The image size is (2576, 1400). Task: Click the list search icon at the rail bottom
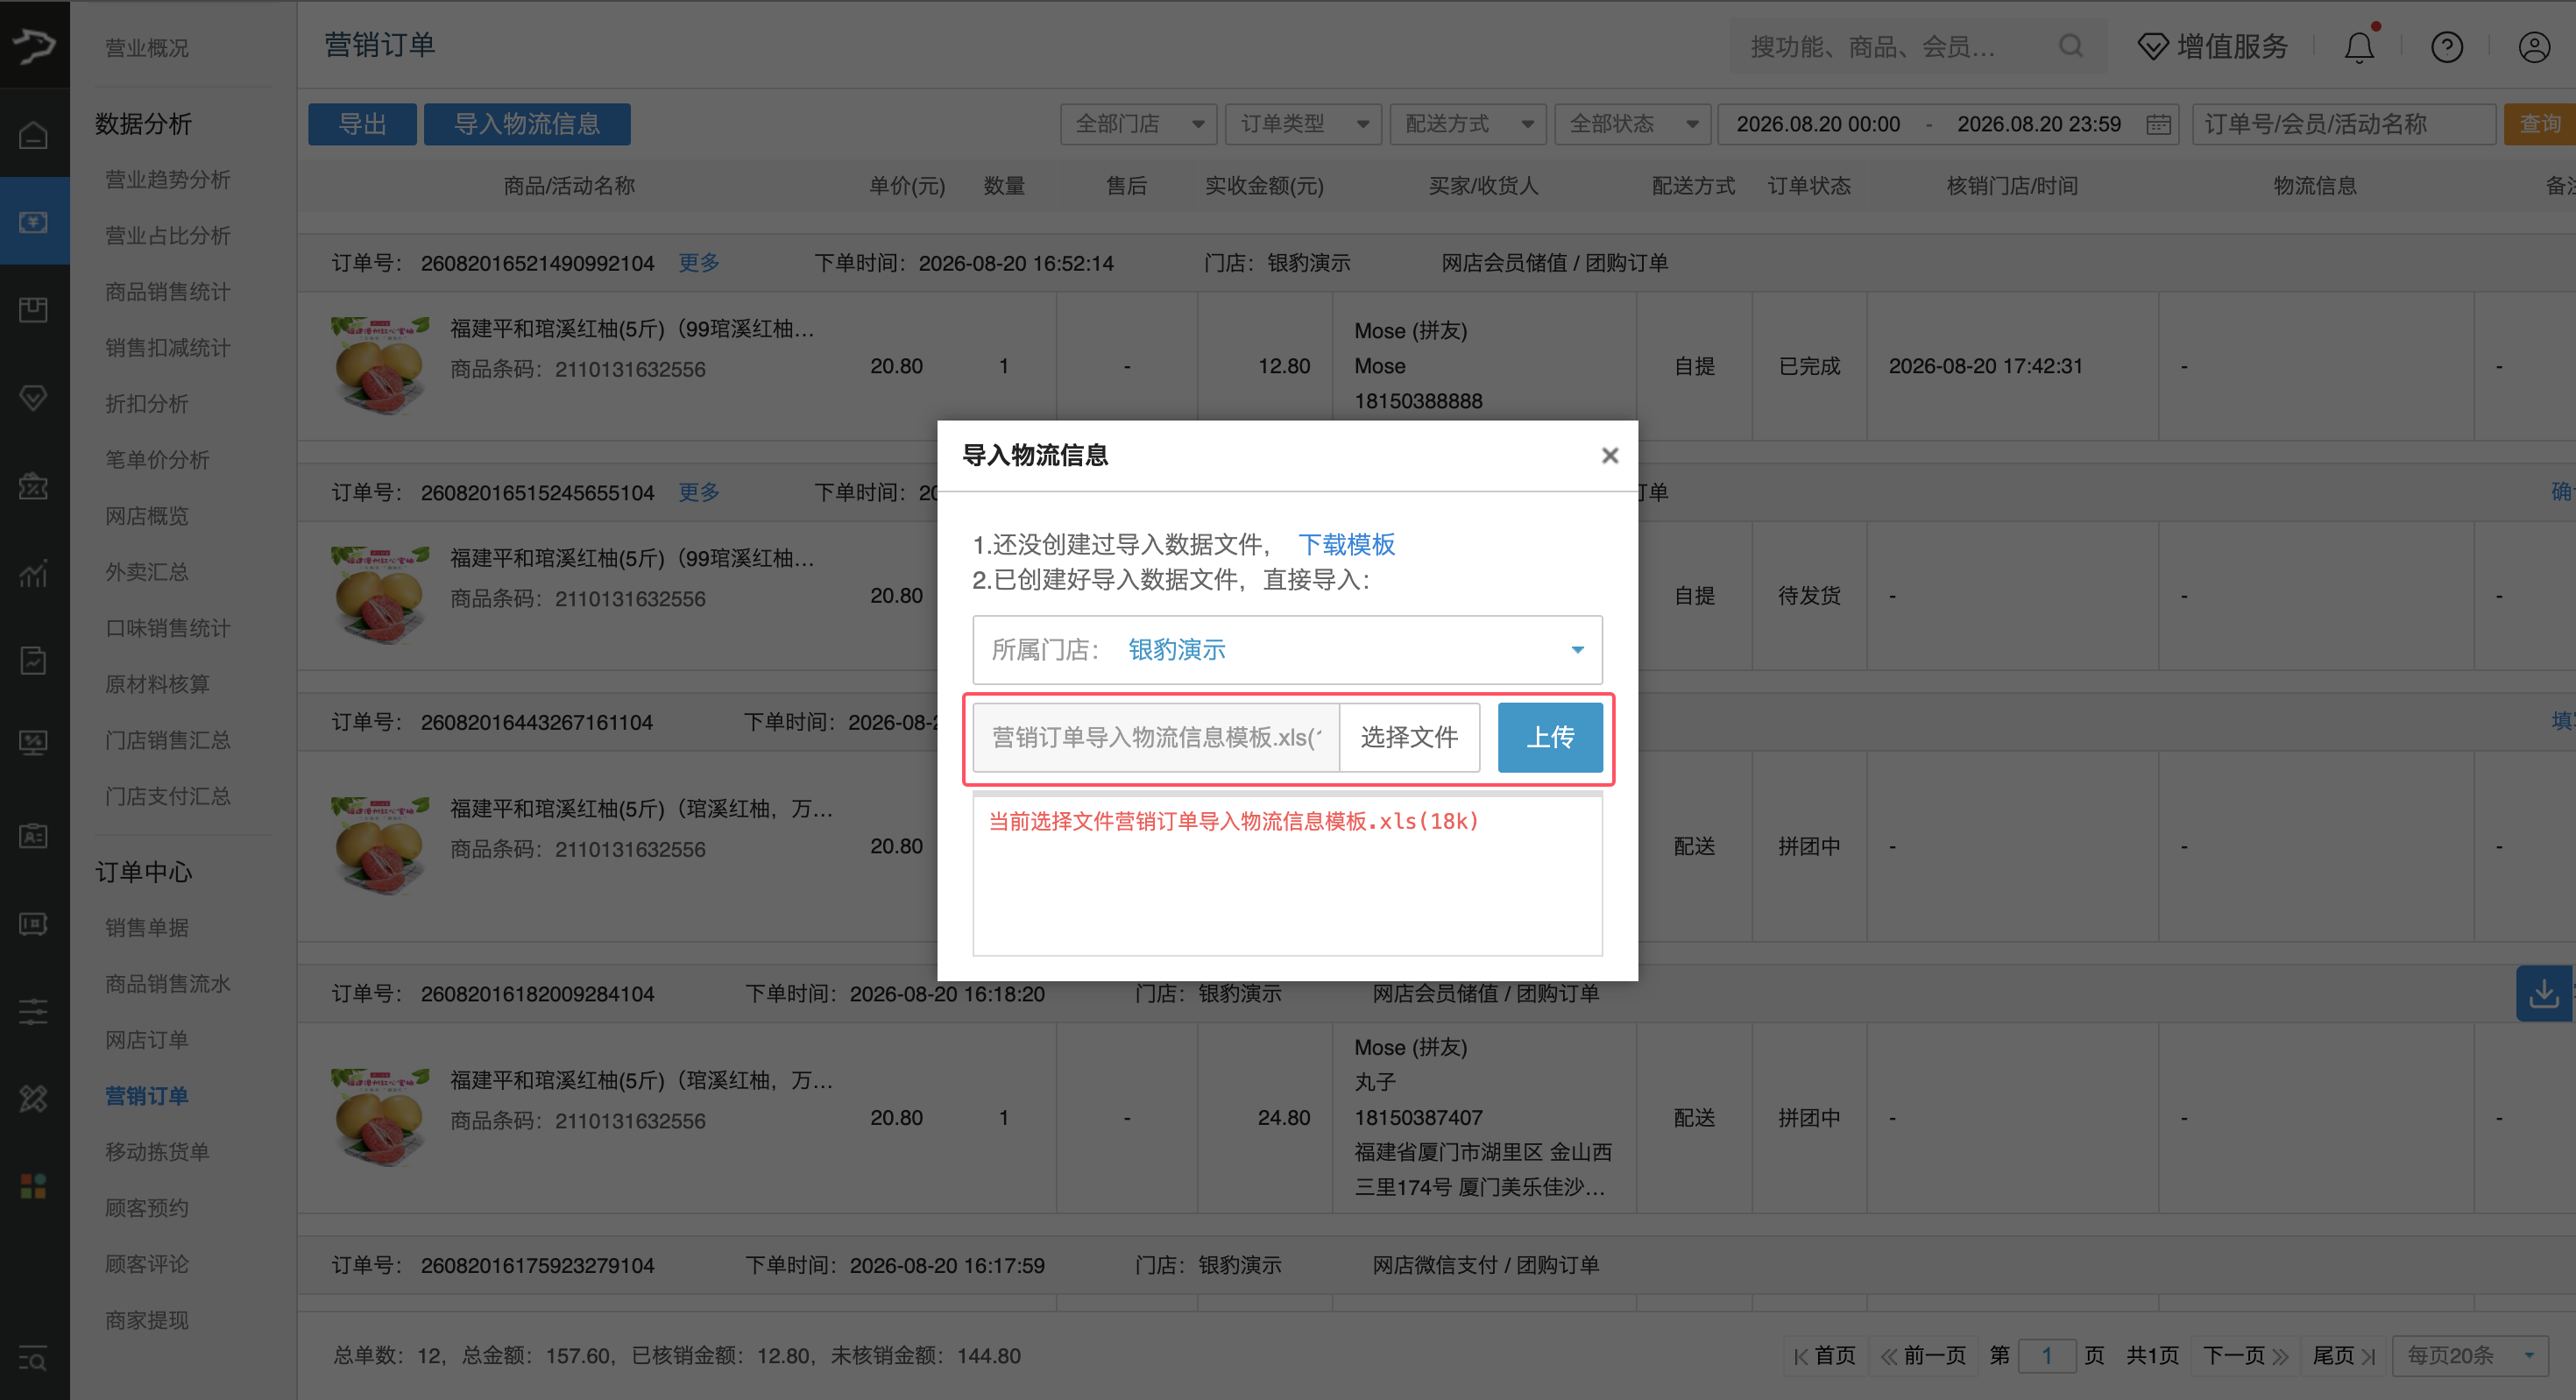pos(33,1360)
